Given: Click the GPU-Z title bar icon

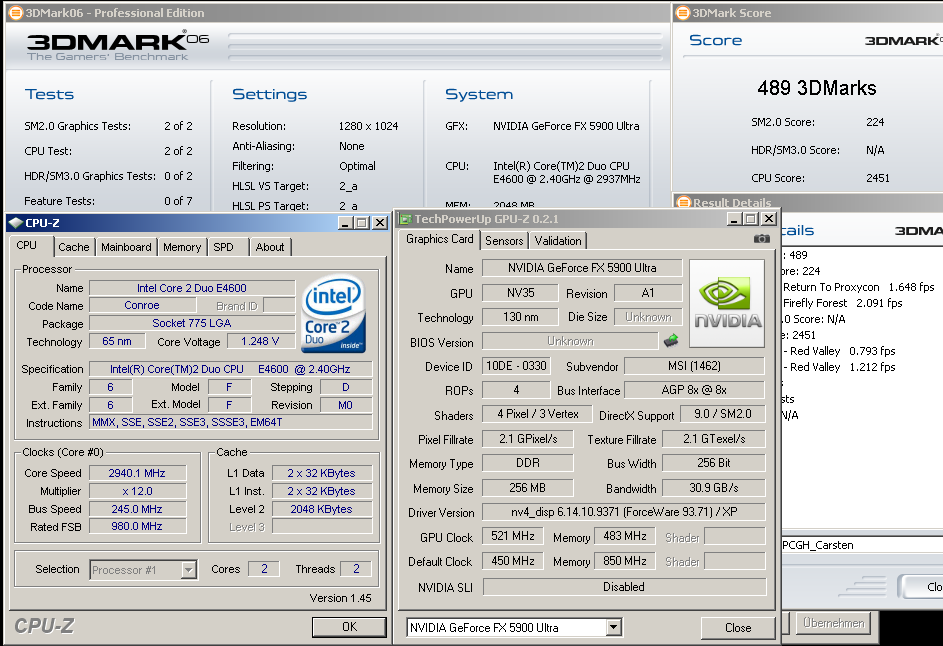Looking at the screenshot, I should (x=405, y=219).
